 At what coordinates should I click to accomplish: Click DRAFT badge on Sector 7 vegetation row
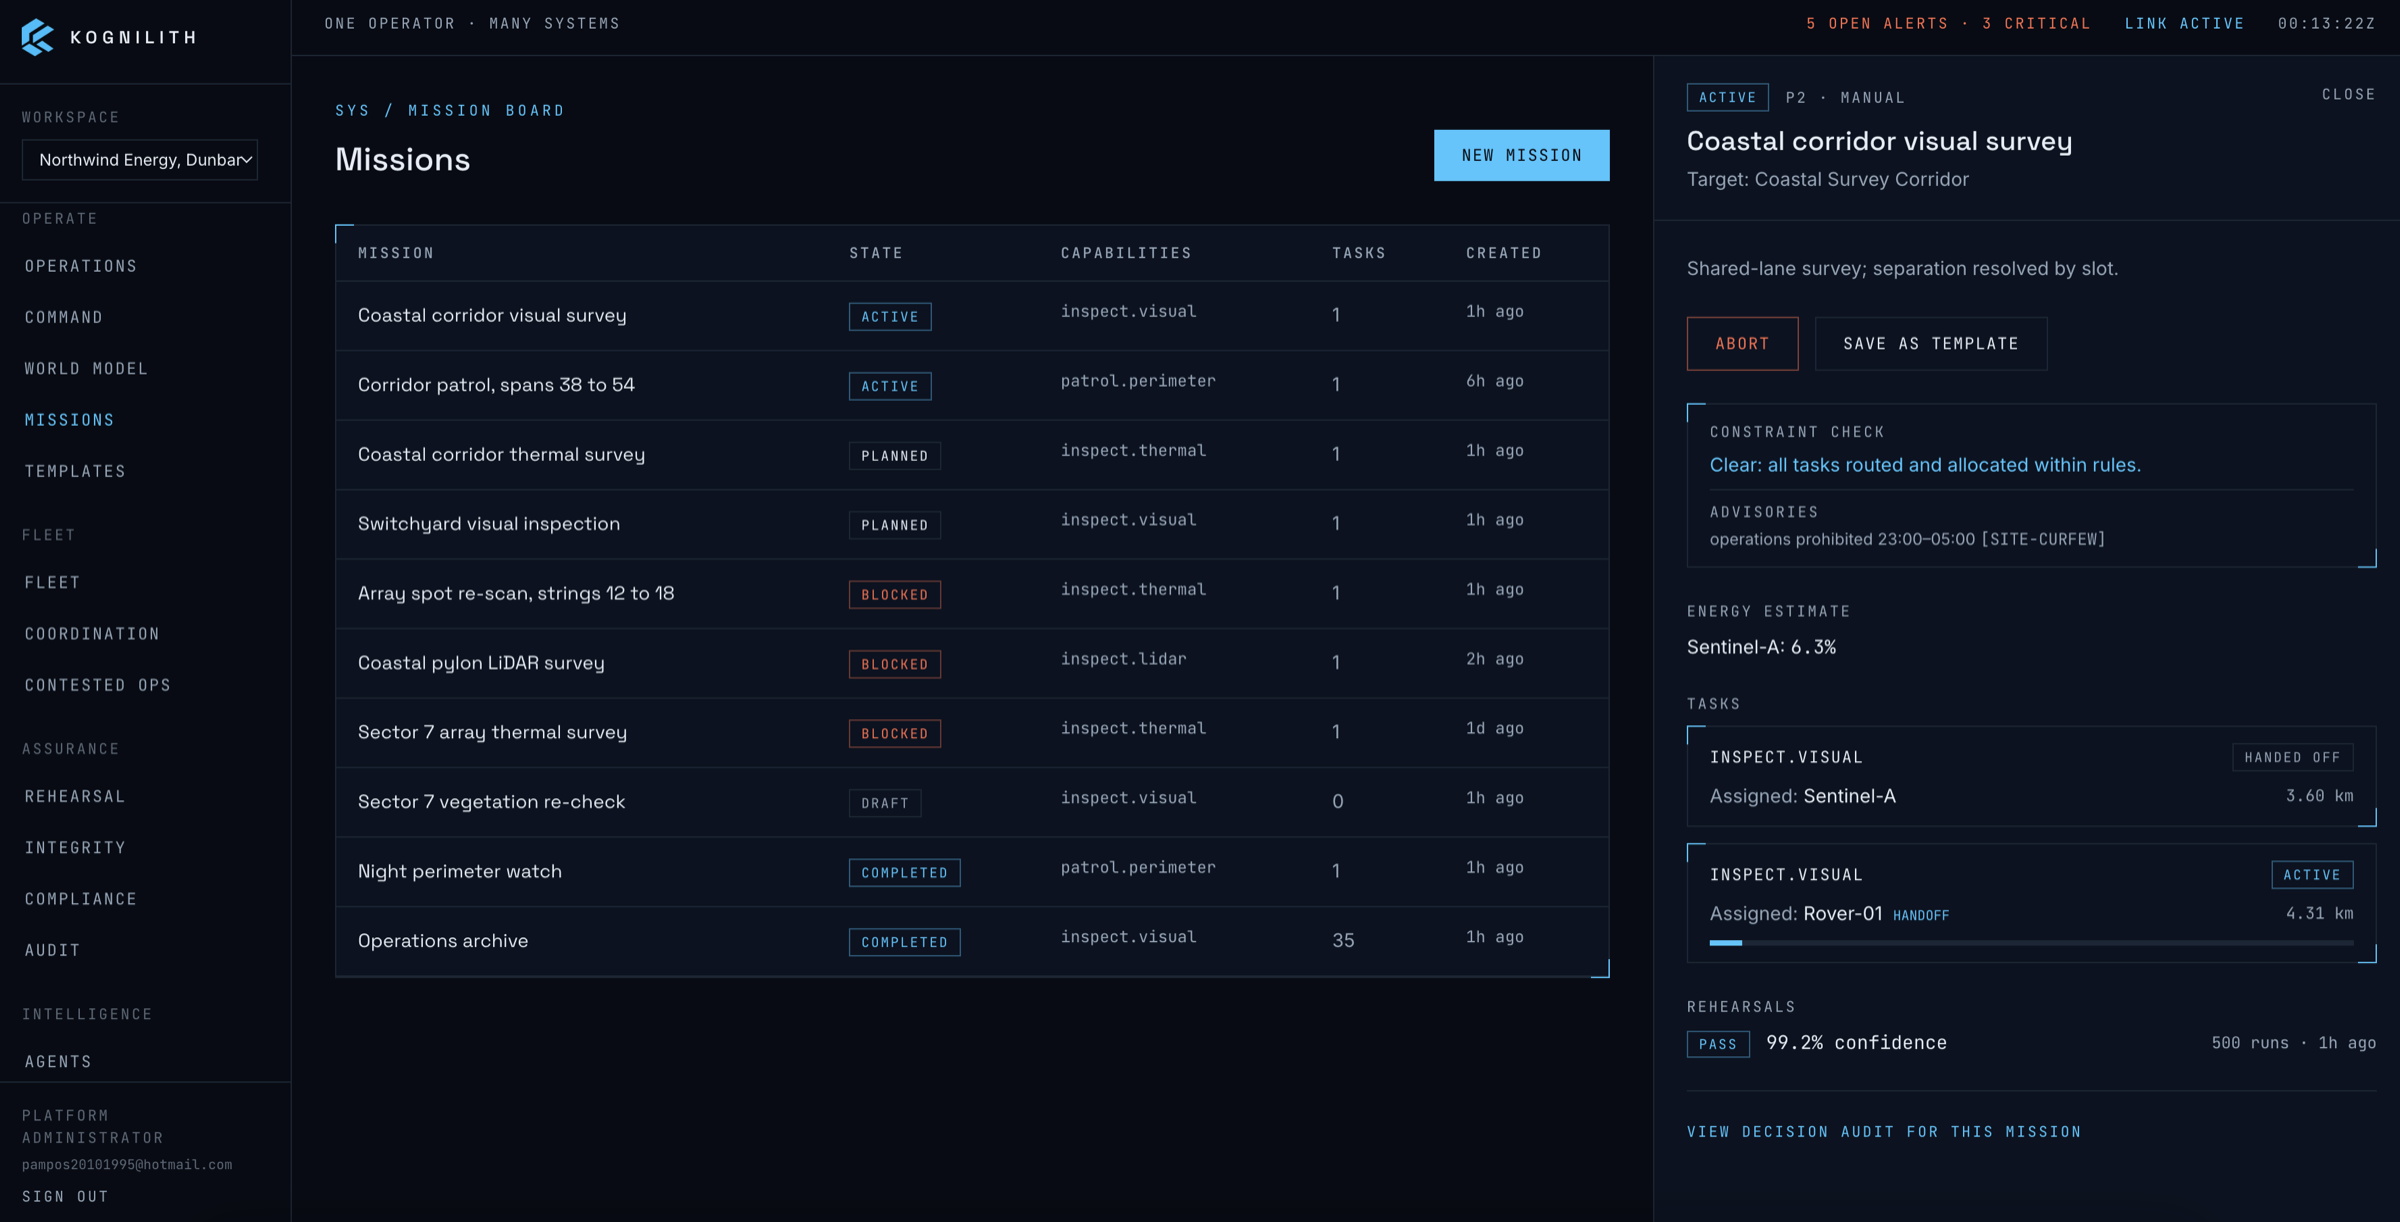[885, 803]
